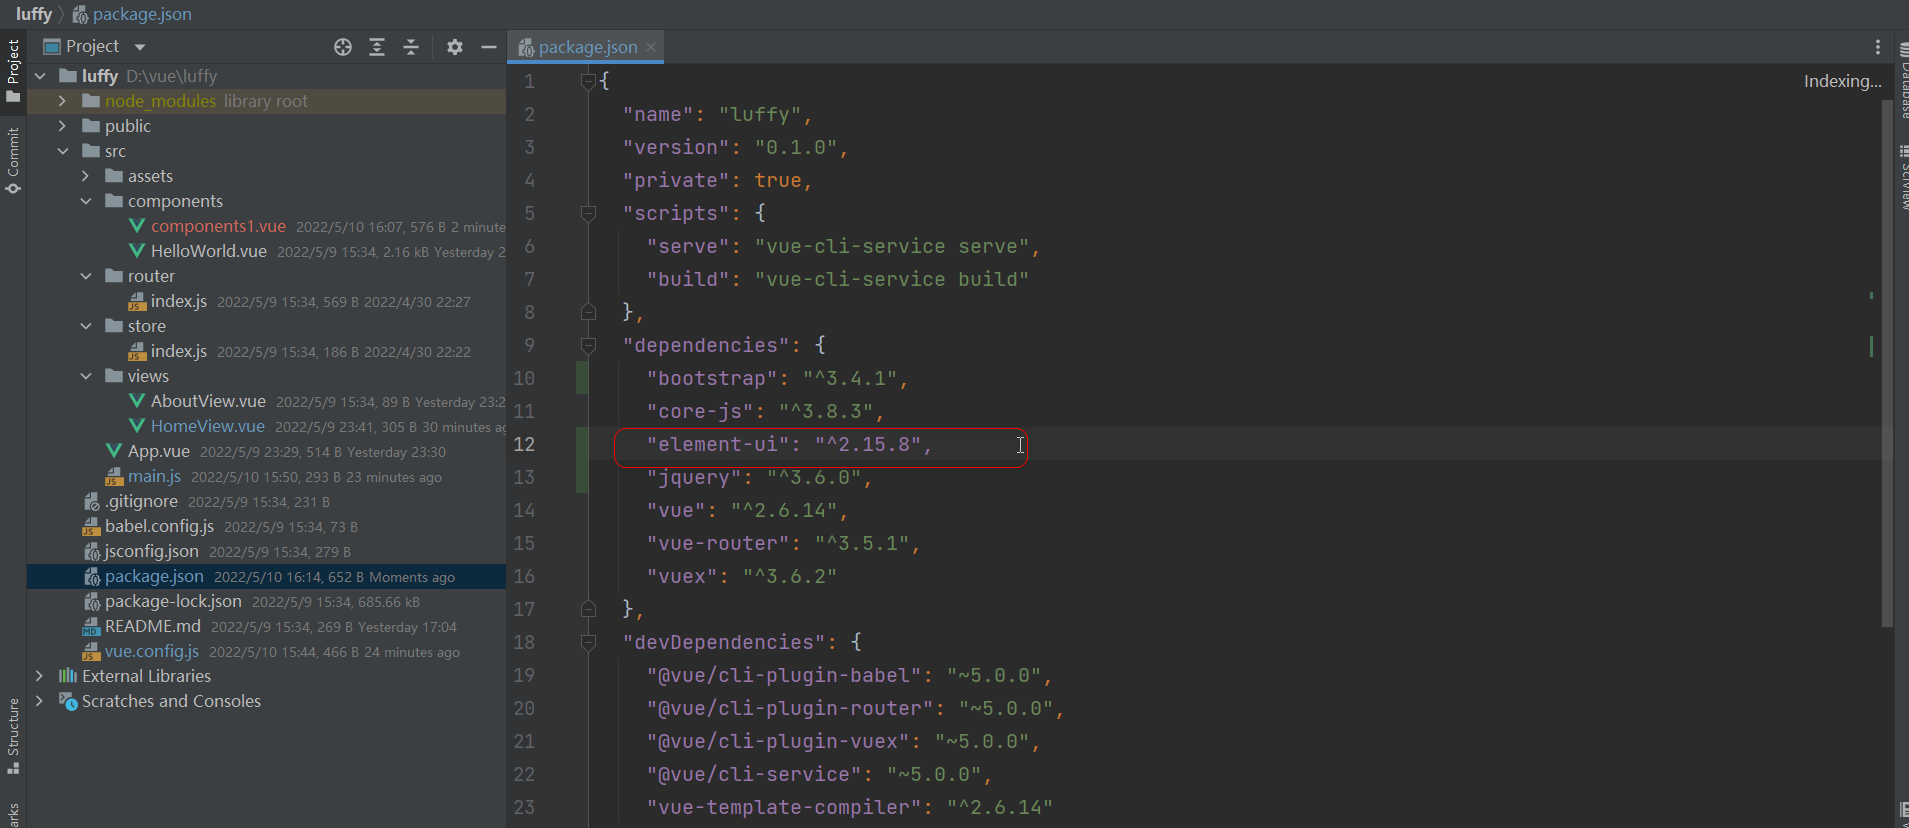The width and height of the screenshot is (1909, 828).
Task: Click fold end marker at line 8
Action: 588,312
